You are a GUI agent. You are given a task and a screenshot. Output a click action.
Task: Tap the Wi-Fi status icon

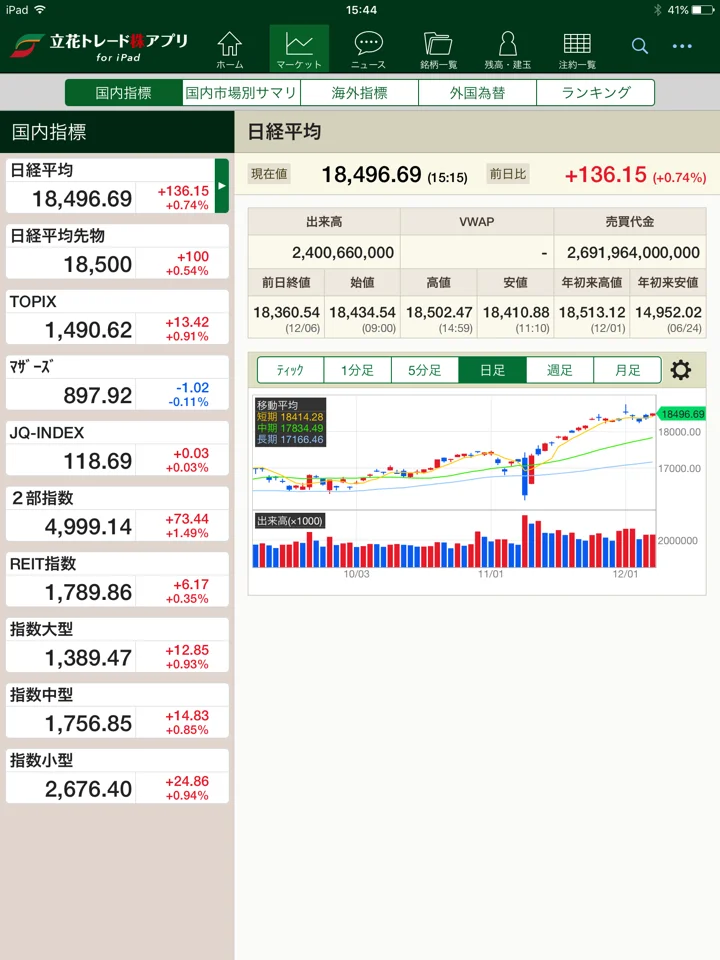[x=40, y=9]
